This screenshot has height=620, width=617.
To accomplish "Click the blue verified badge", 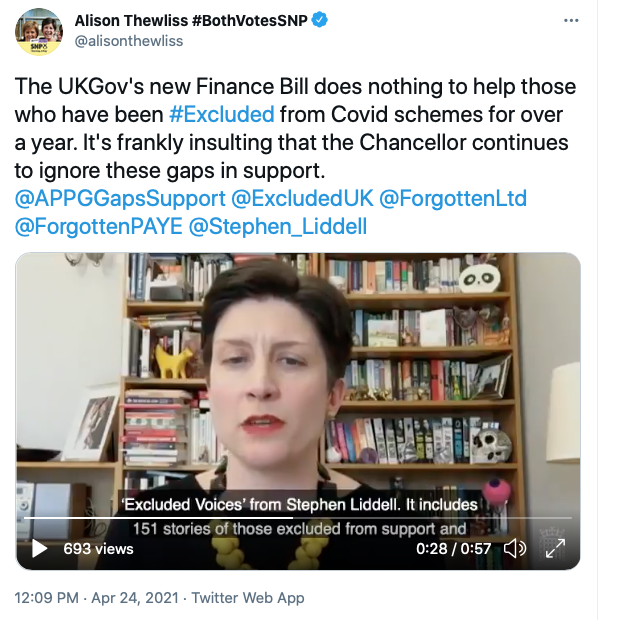I will [x=320, y=20].
